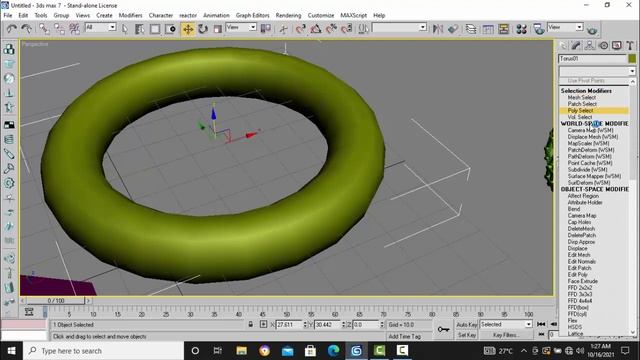The width and height of the screenshot is (640, 360).
Task: Click the X coordinate spinner arrows
Action: click(305, 324)
